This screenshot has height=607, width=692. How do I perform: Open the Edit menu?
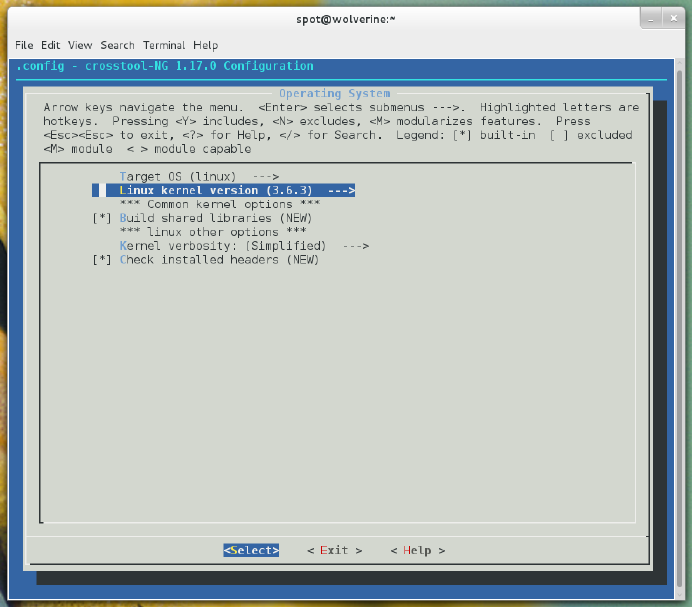[50, 45]
